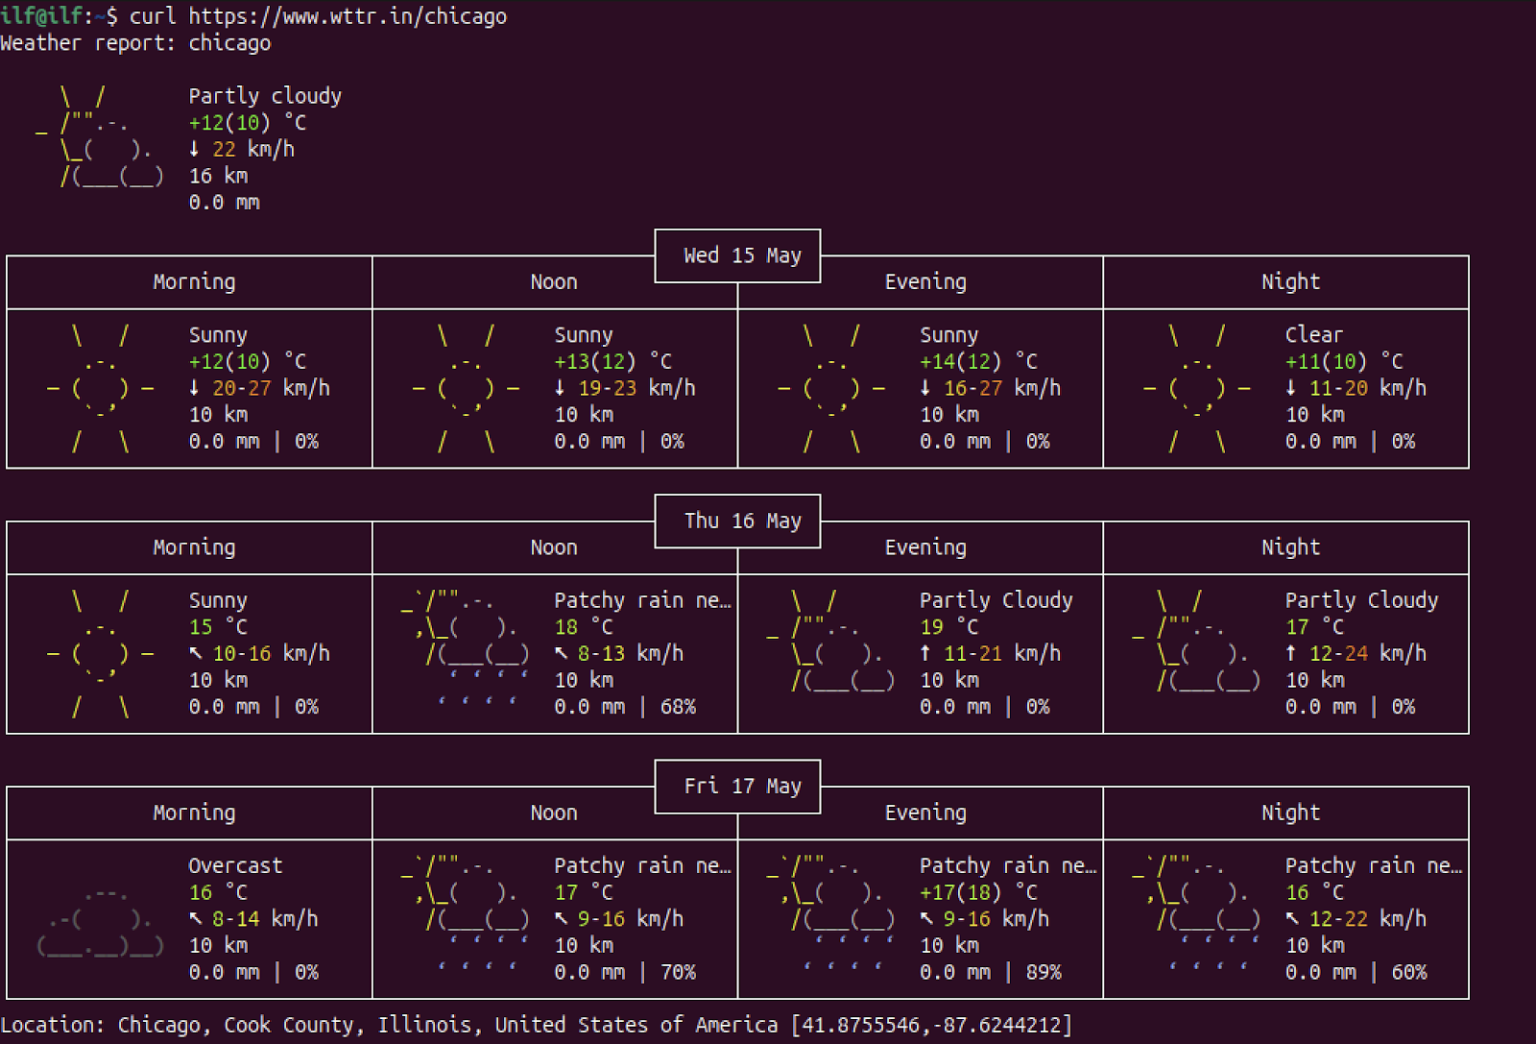The image size is (1536, 1044).
Task: Click Thursday evening's partly cloudy icon
Action: 830,642
